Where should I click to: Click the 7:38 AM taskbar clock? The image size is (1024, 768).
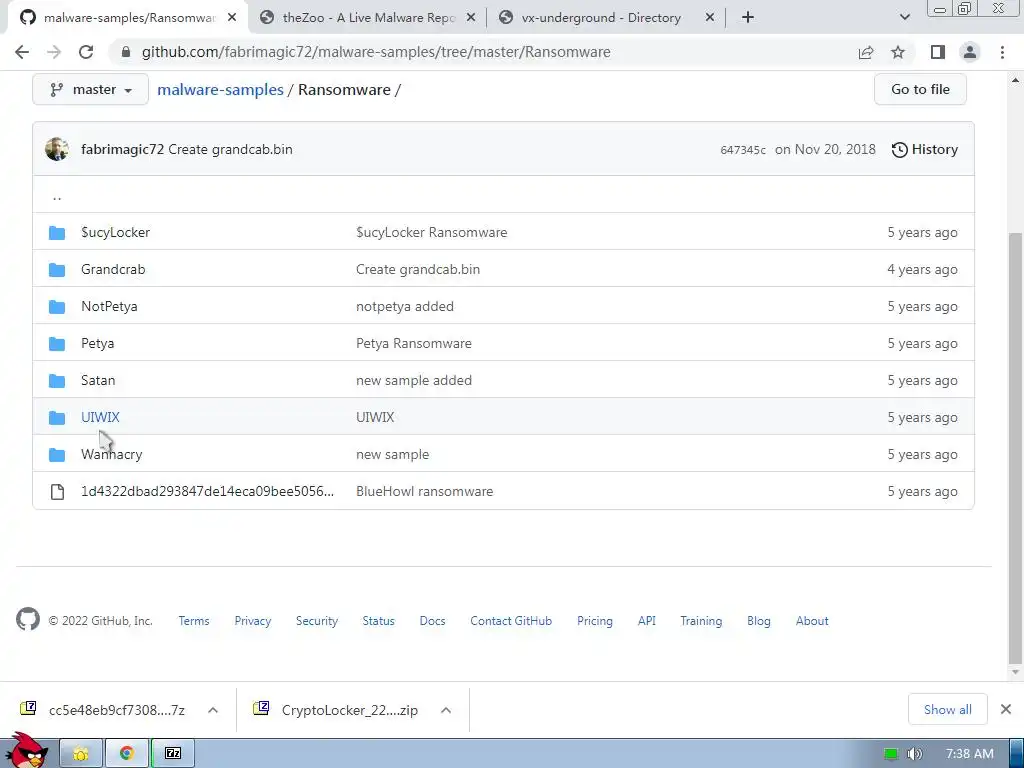pyautogui.click(x=970, y=754)
